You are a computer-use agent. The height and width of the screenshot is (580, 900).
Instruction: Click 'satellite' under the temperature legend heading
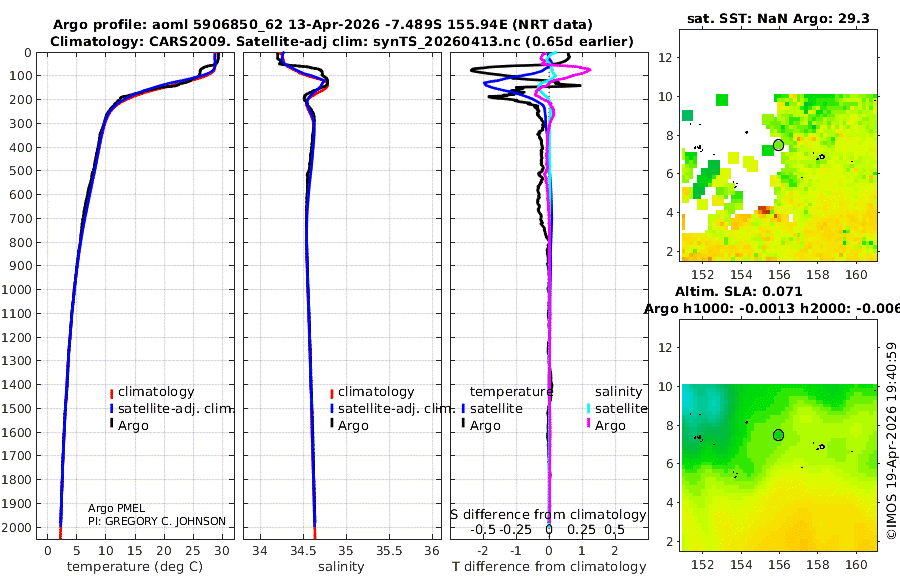[496, 409]
